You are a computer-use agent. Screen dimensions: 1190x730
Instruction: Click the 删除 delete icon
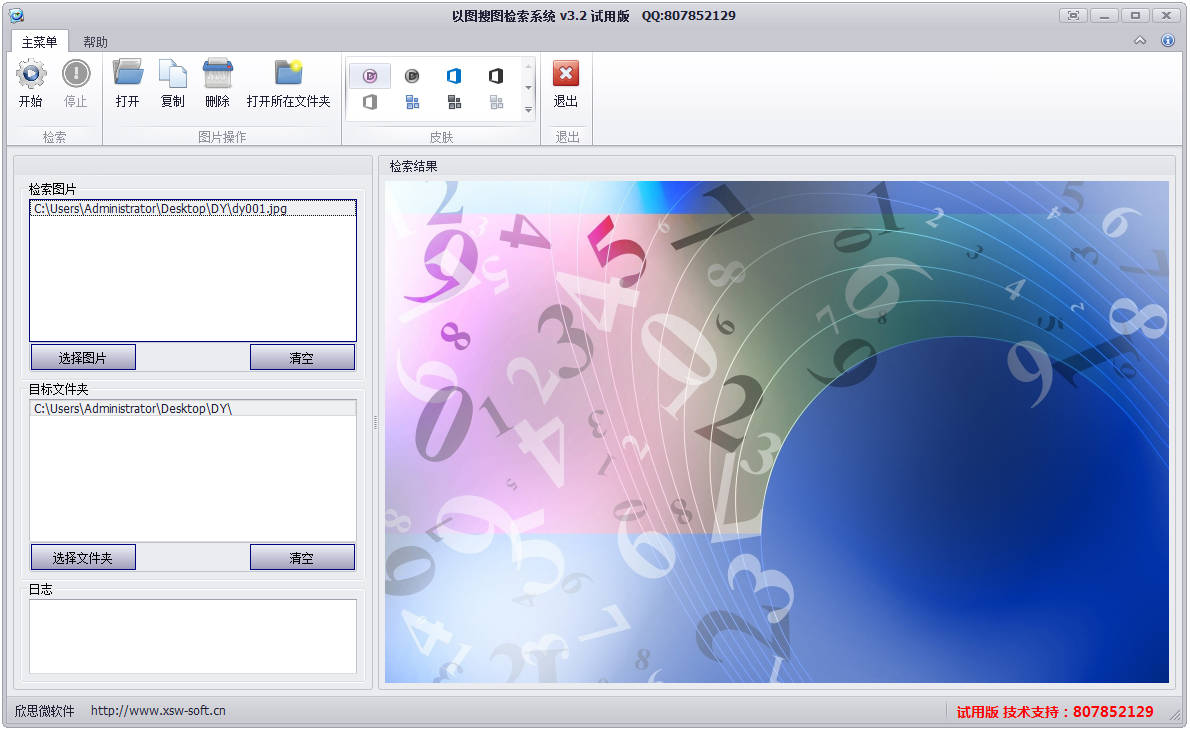pos(217,74)
